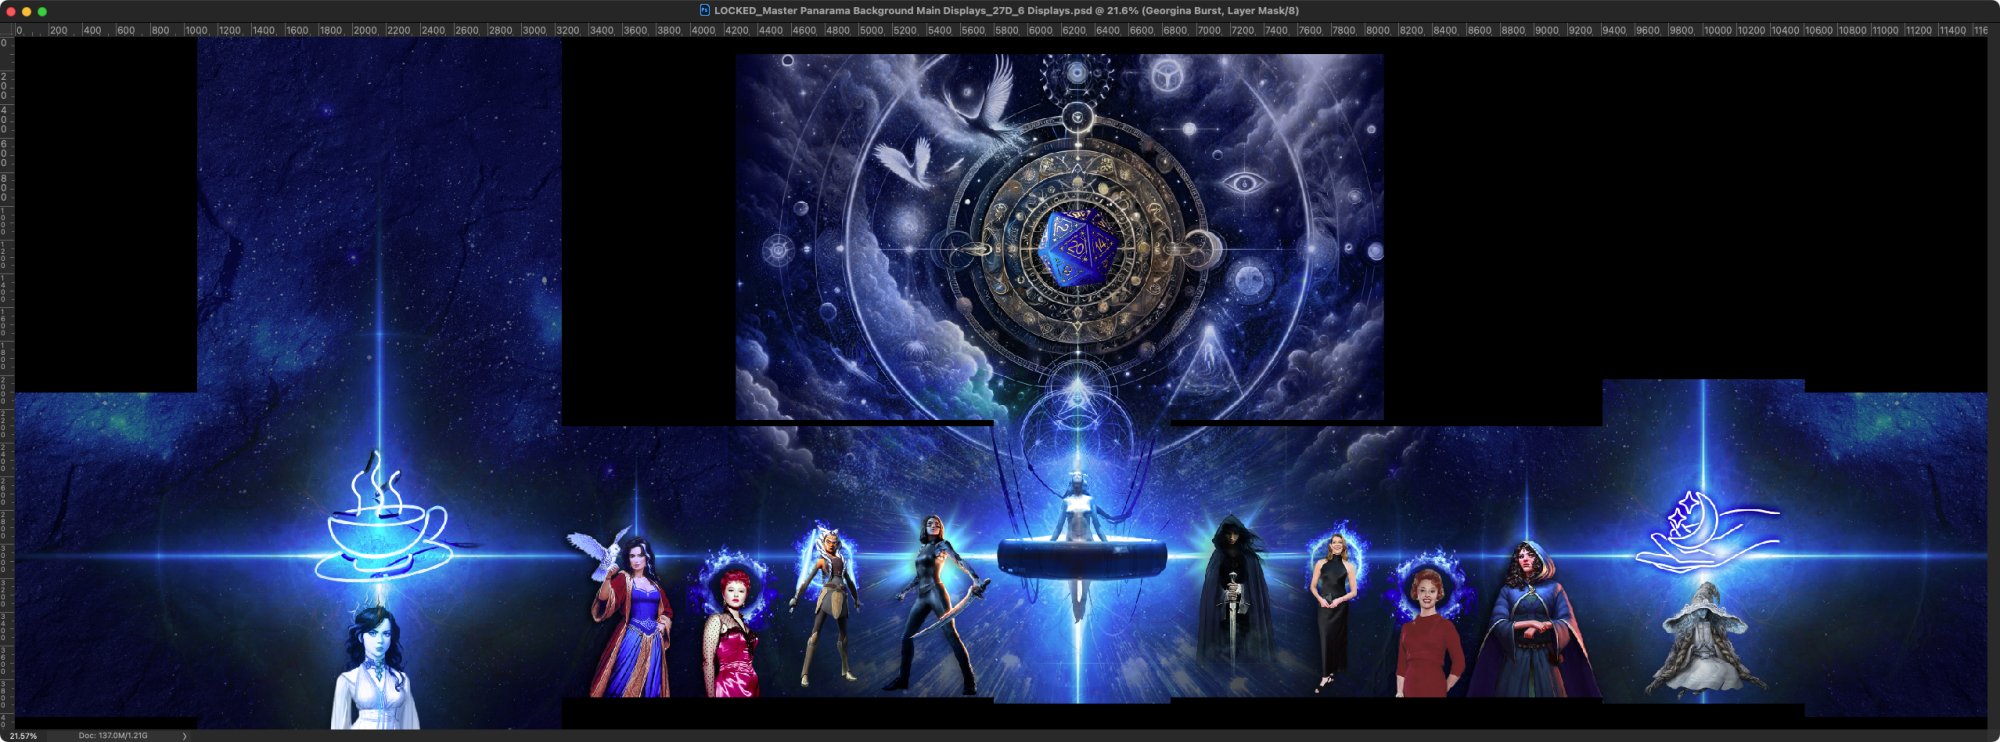Click the red-haired woman in pink dress

[x=733, y=632]
